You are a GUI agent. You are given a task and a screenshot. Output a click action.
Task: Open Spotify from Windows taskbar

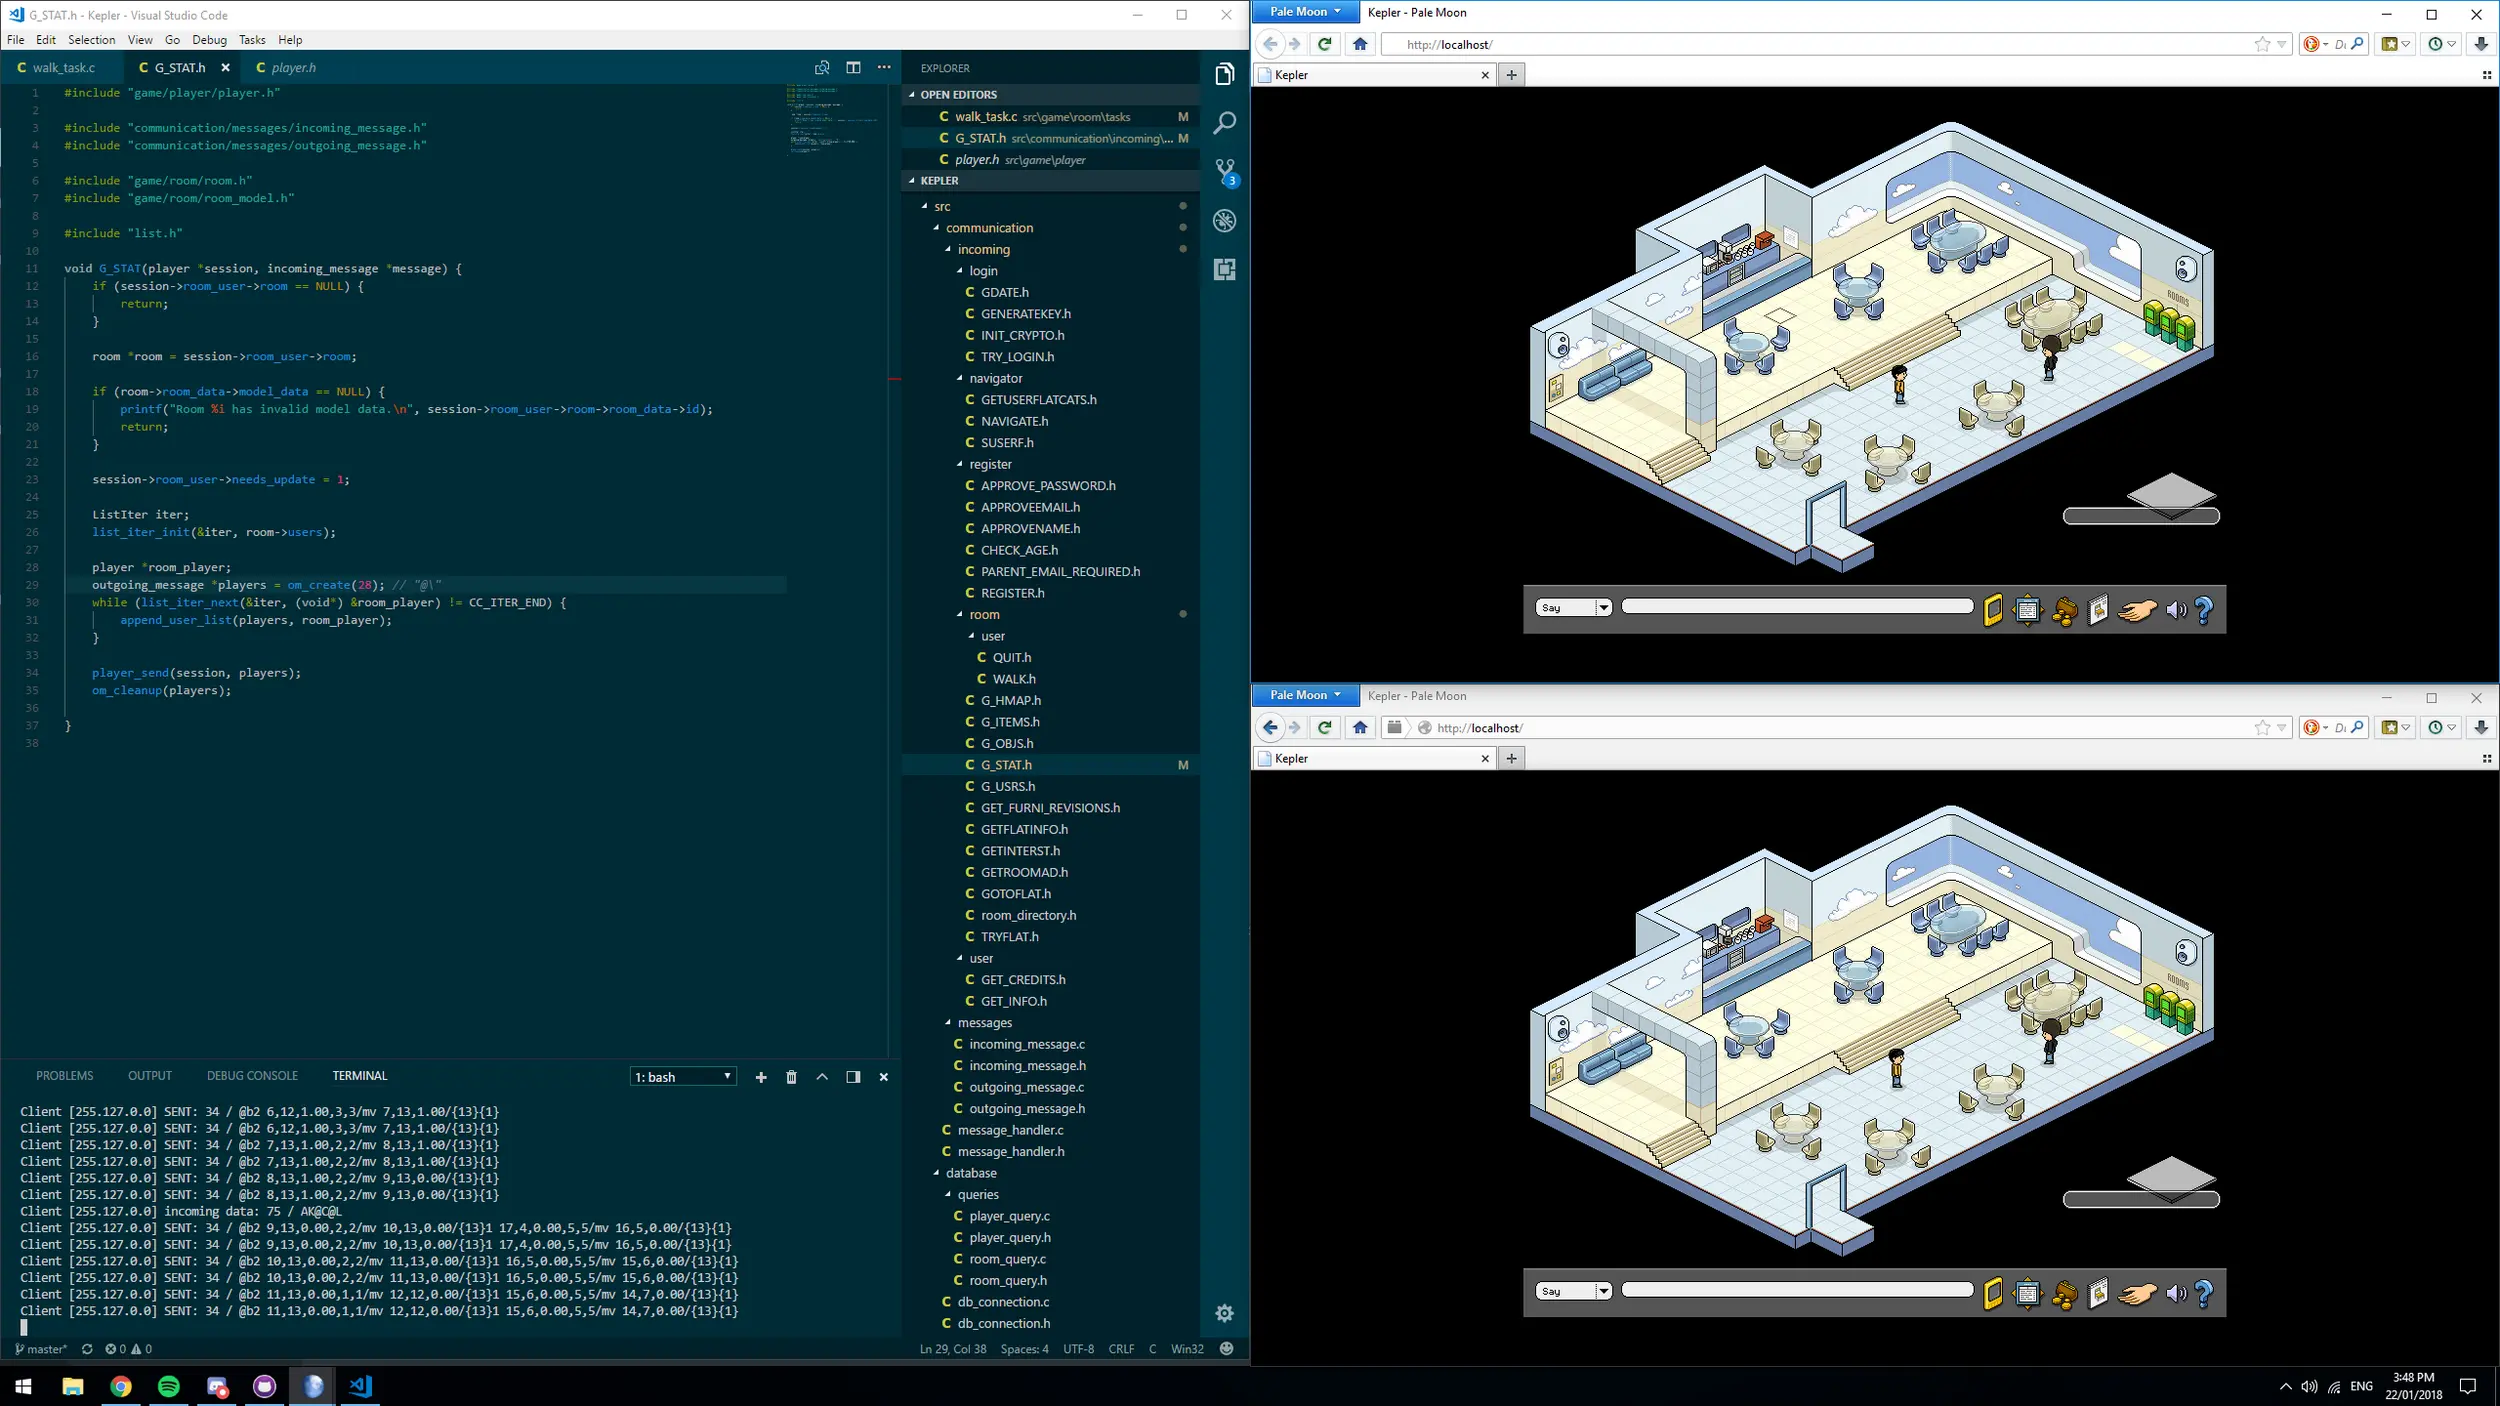[169, 1386]
